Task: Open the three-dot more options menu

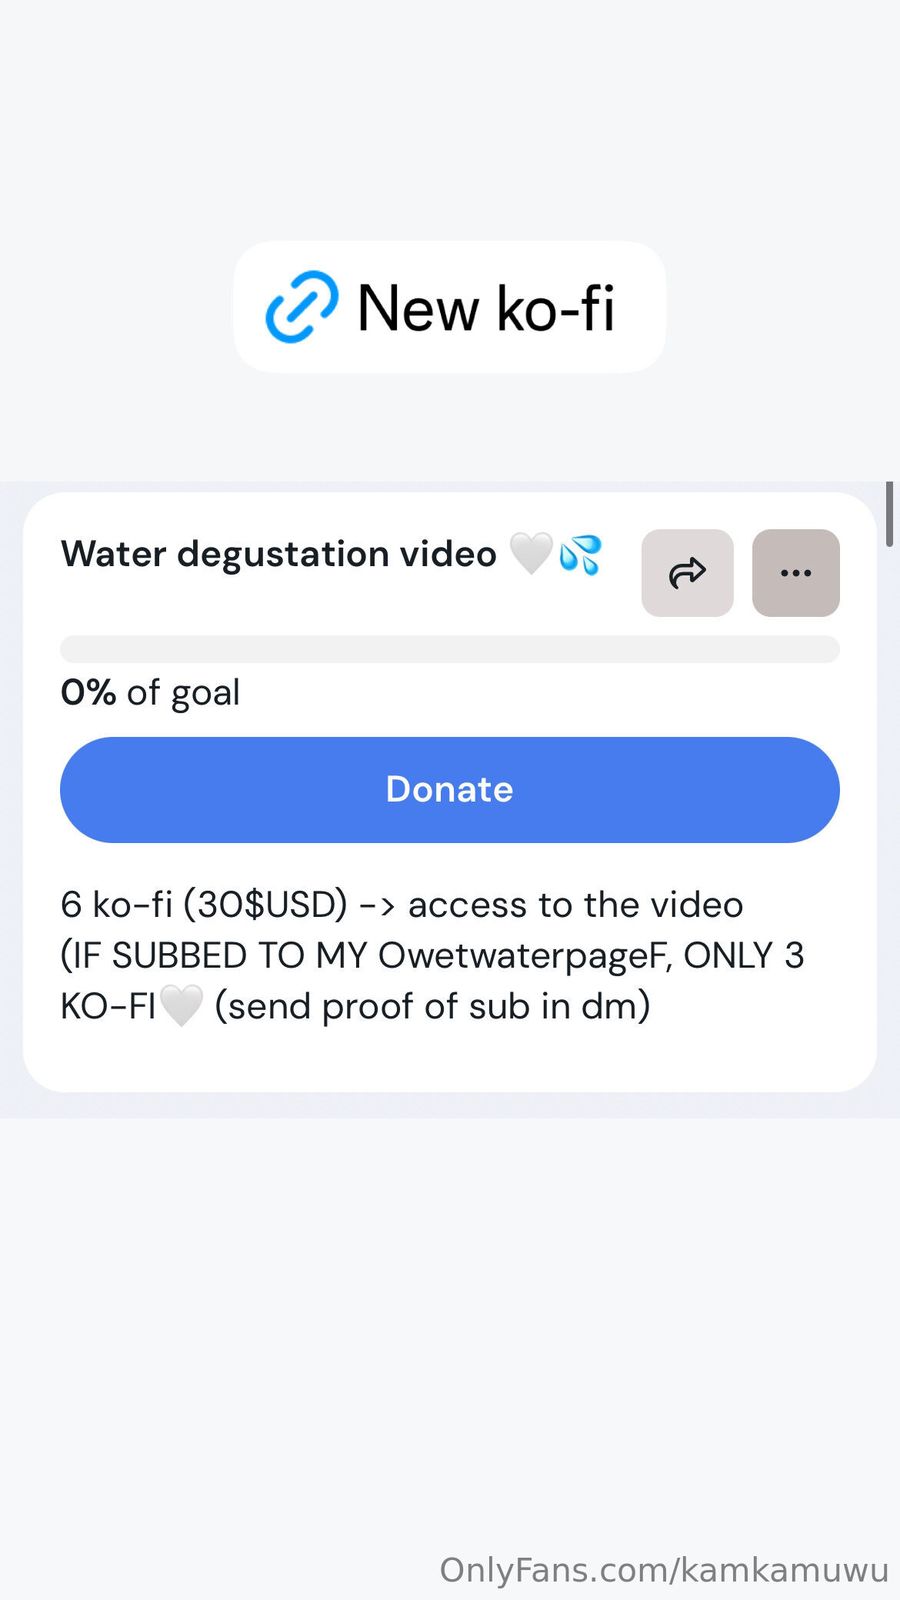Action: click(795, 573)
